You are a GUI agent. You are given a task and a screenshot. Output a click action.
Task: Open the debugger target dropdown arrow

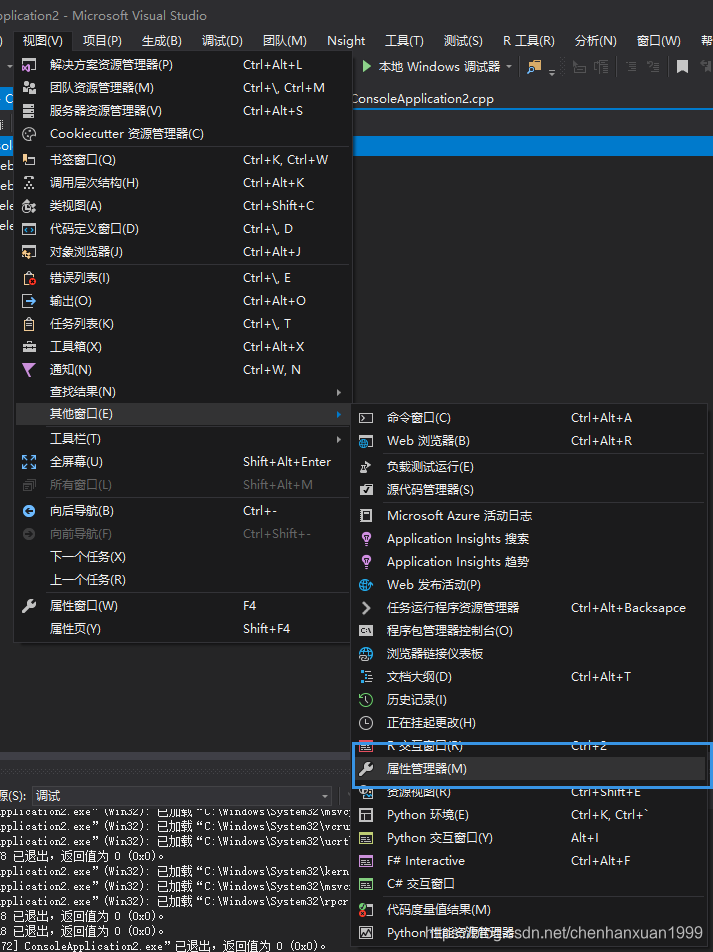click(509, 66)
